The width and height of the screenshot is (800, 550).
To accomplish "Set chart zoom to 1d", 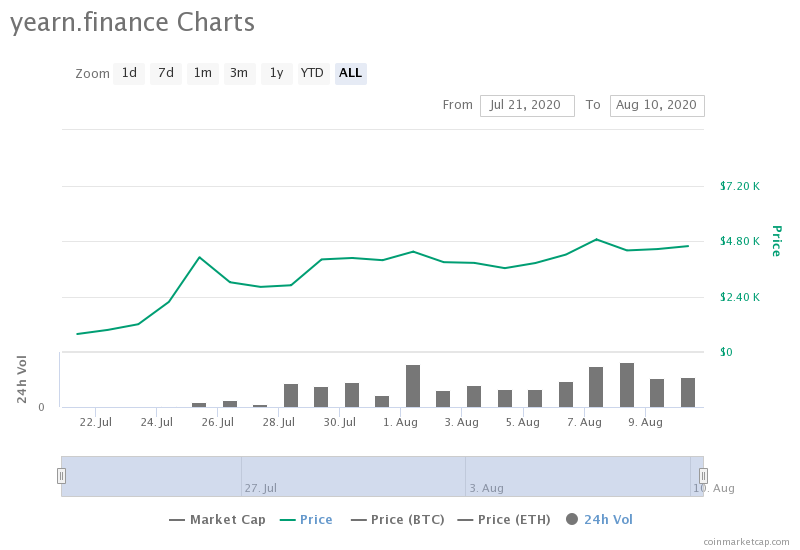I will pyautogui.click(x=129, y=73).
